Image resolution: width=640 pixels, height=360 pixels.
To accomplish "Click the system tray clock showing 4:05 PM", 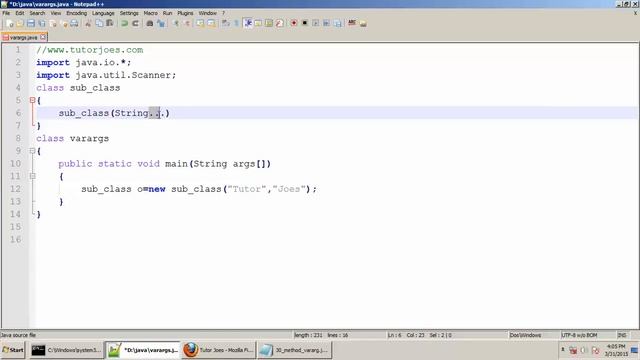I will tap(616, 350).
